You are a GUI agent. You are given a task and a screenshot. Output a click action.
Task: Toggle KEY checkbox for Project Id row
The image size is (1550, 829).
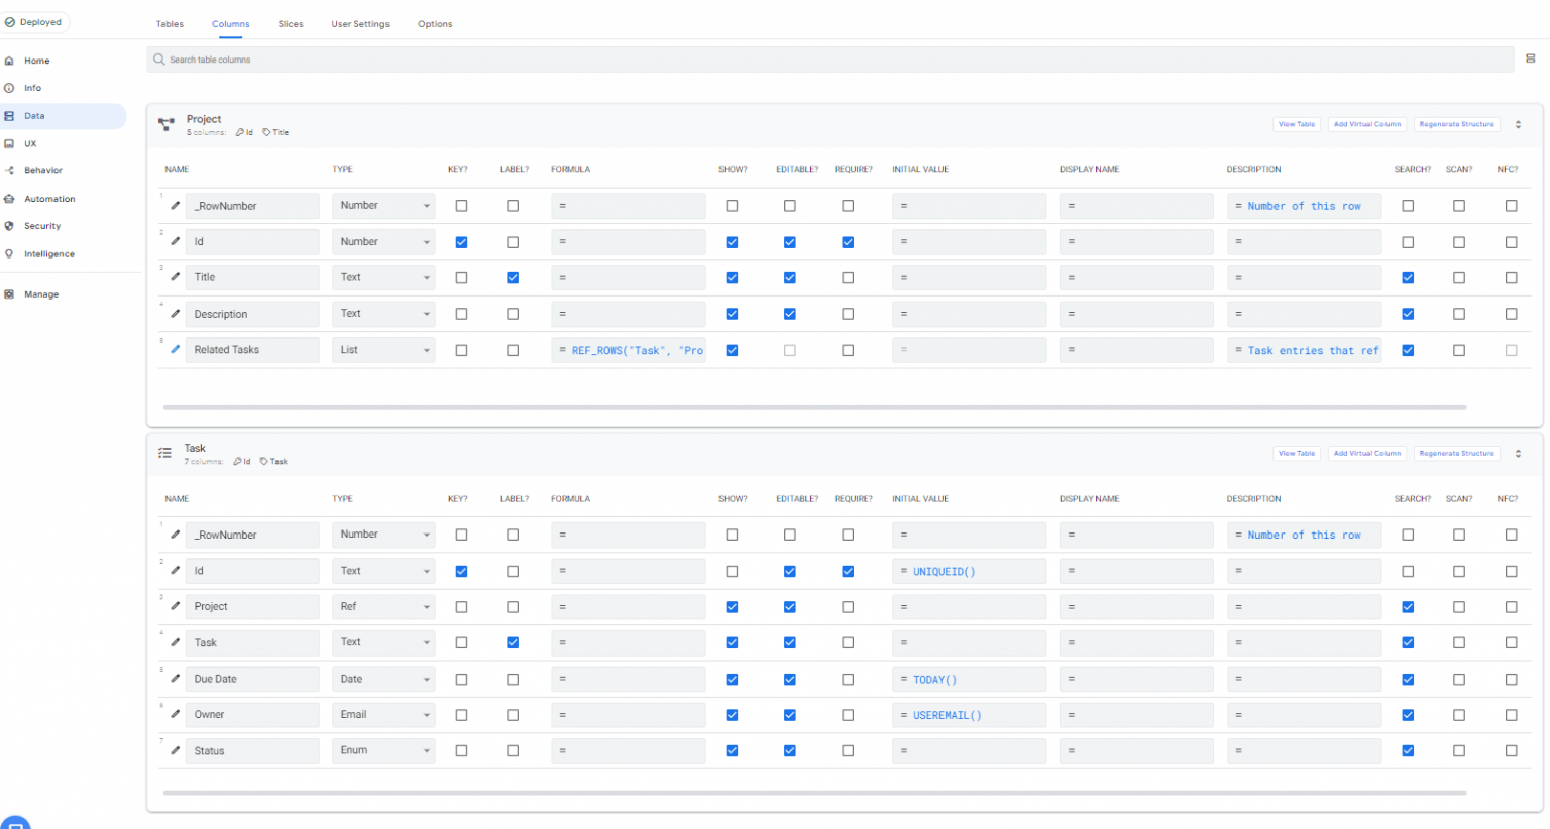point(461,242)
